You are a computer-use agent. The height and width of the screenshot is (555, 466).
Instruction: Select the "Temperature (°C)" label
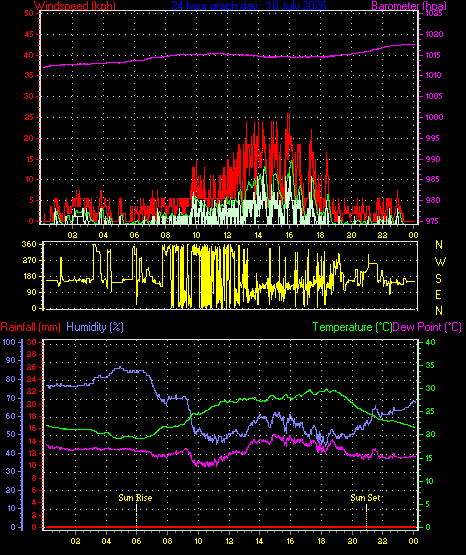pyautogui.click(x=352, y=327)
